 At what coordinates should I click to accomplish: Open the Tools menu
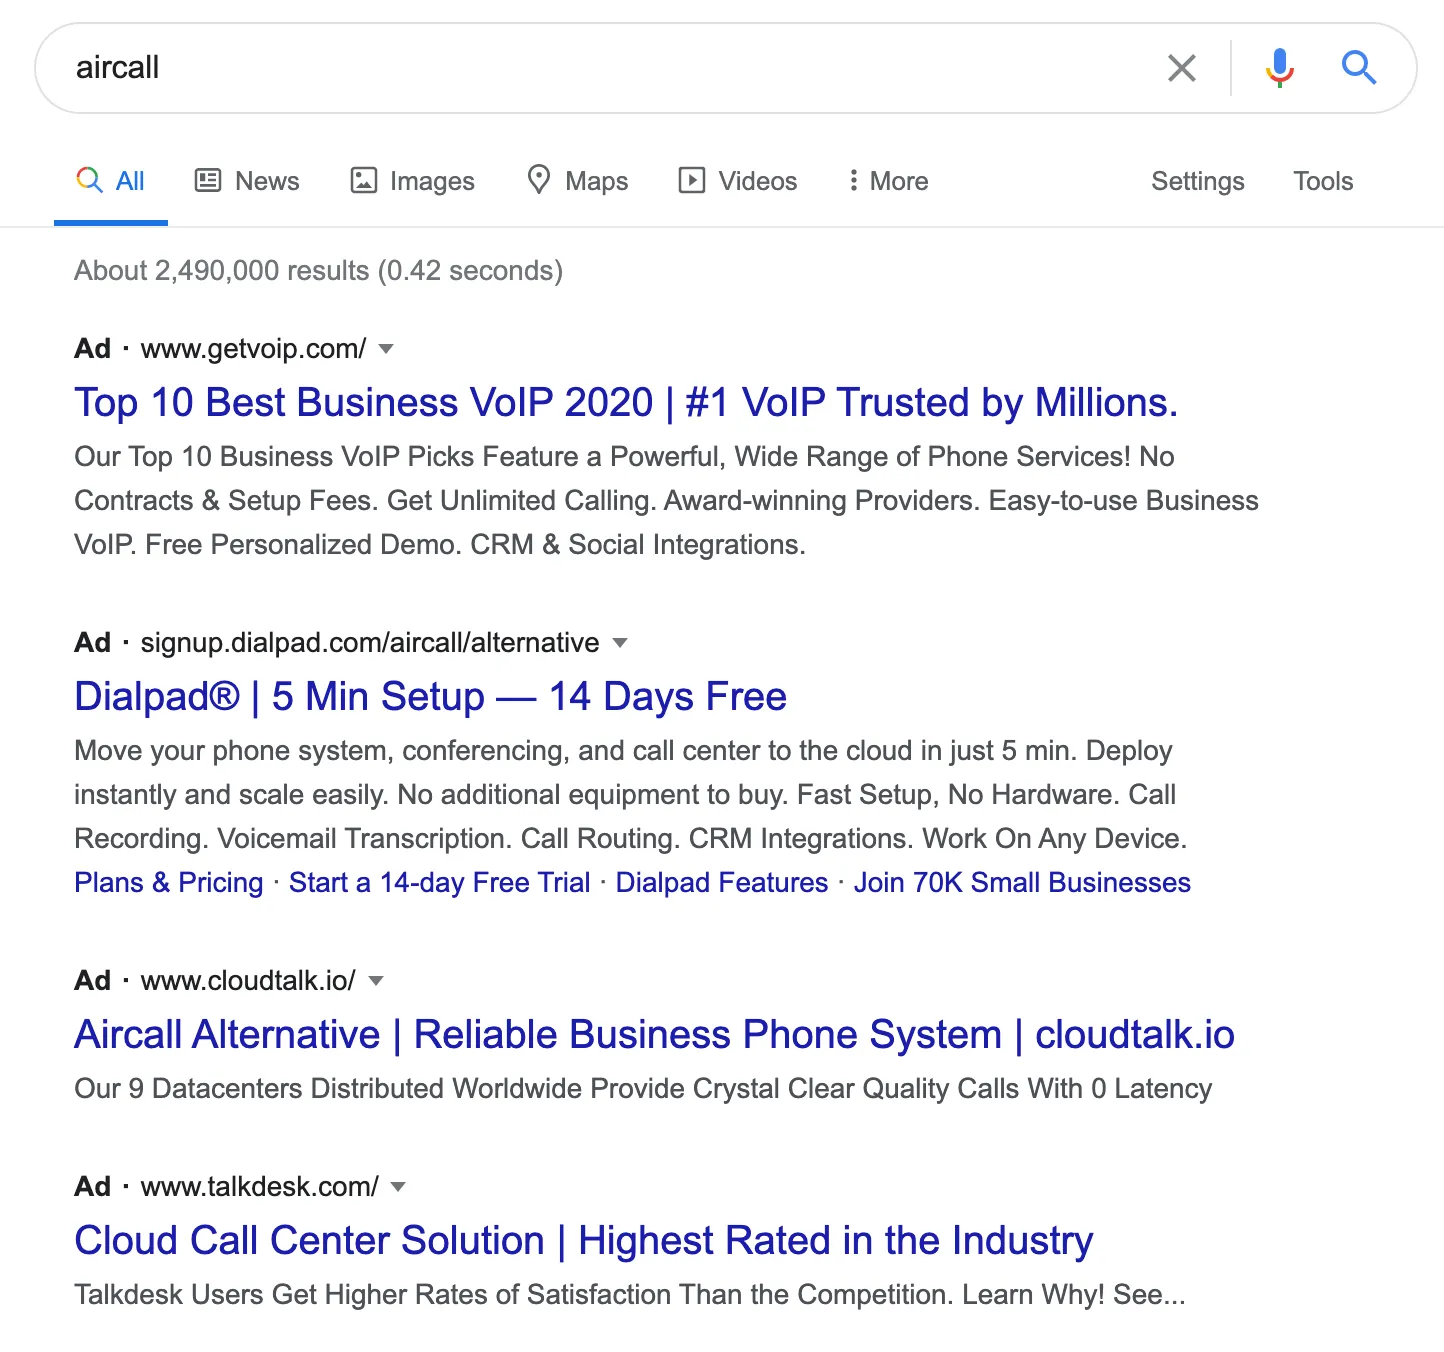[x=1322, y=180]
